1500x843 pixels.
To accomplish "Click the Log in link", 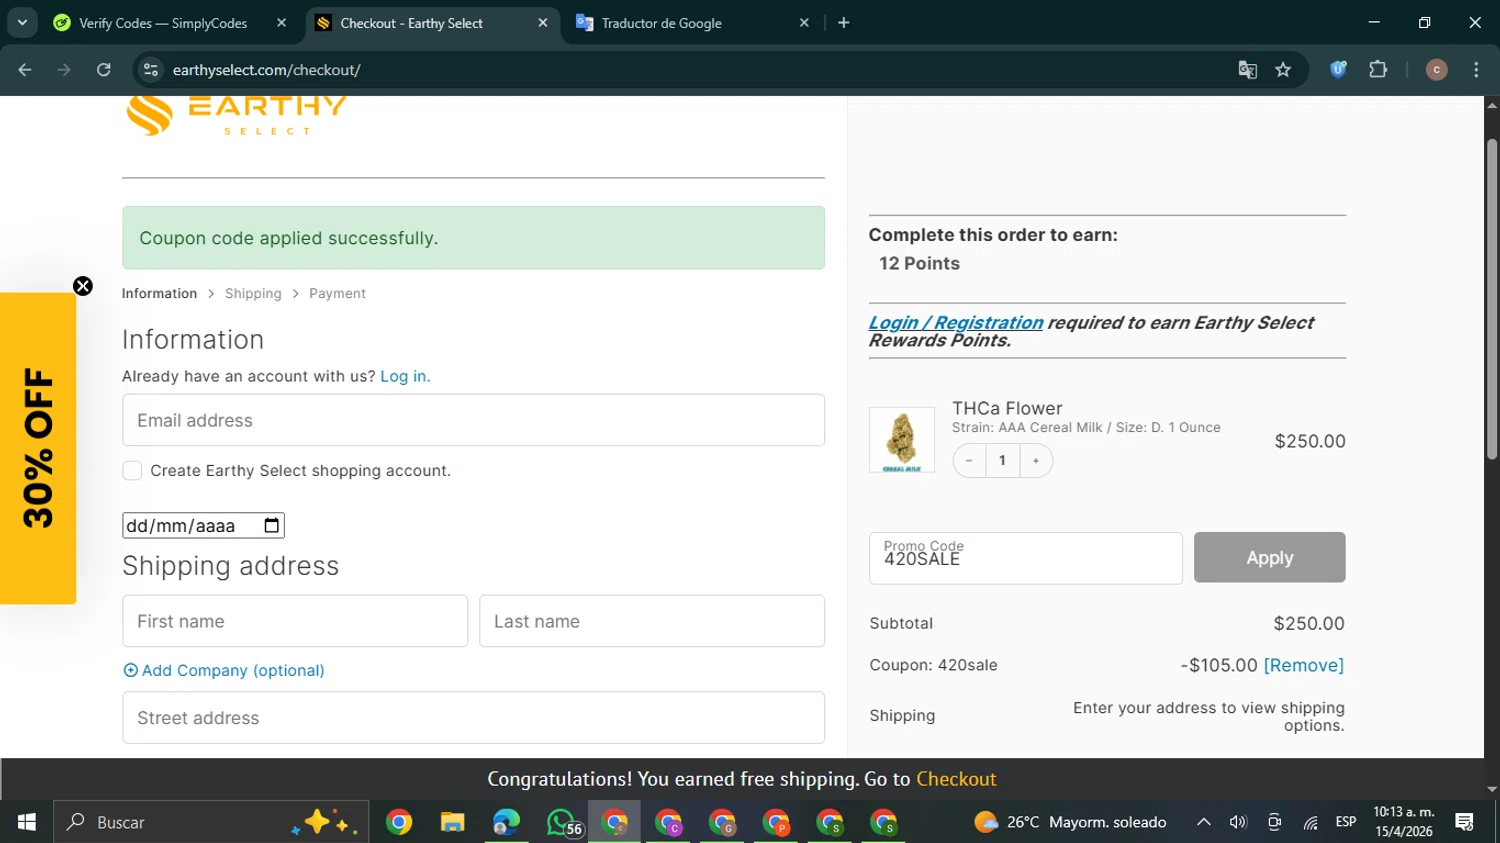I will pyautogui.click(x=405, y=376).
